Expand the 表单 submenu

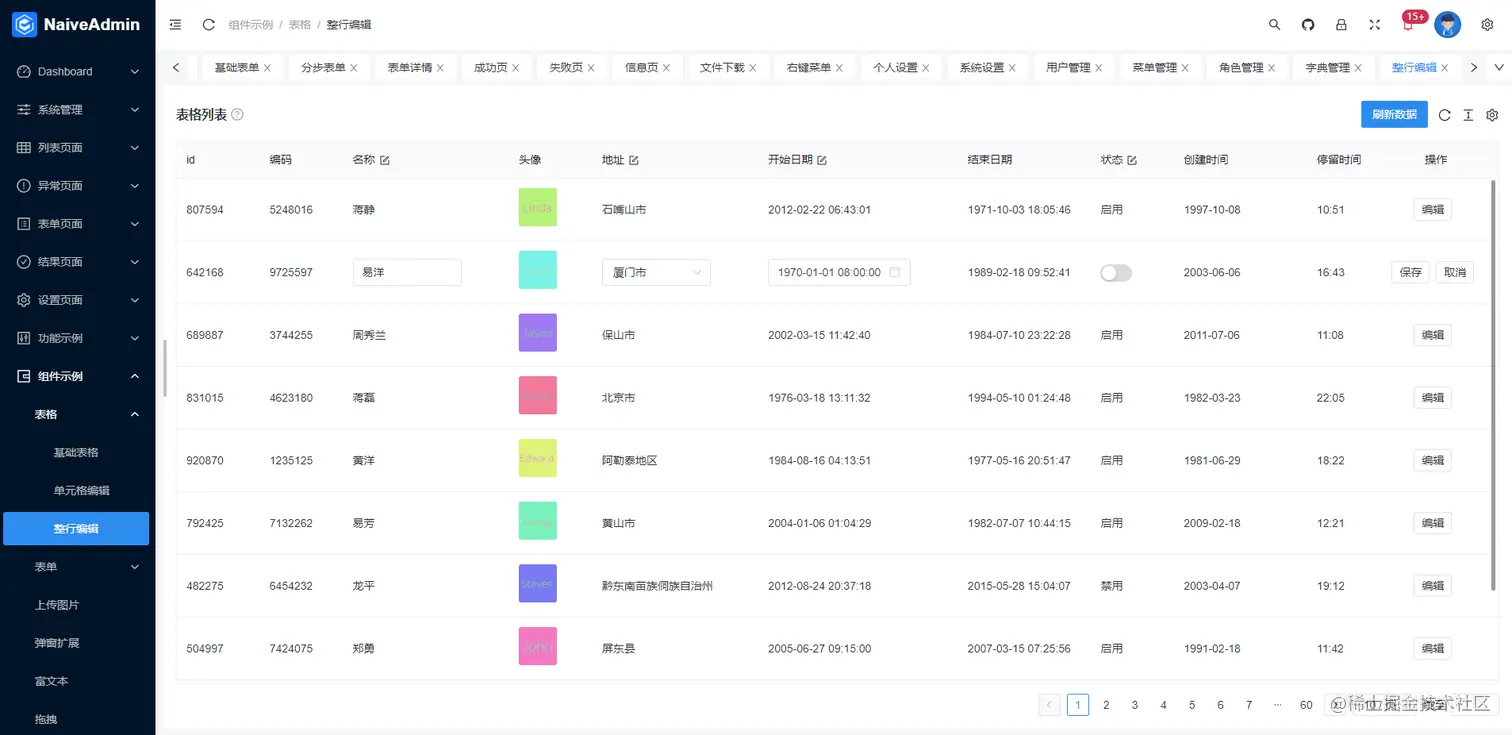click(77, 567)
